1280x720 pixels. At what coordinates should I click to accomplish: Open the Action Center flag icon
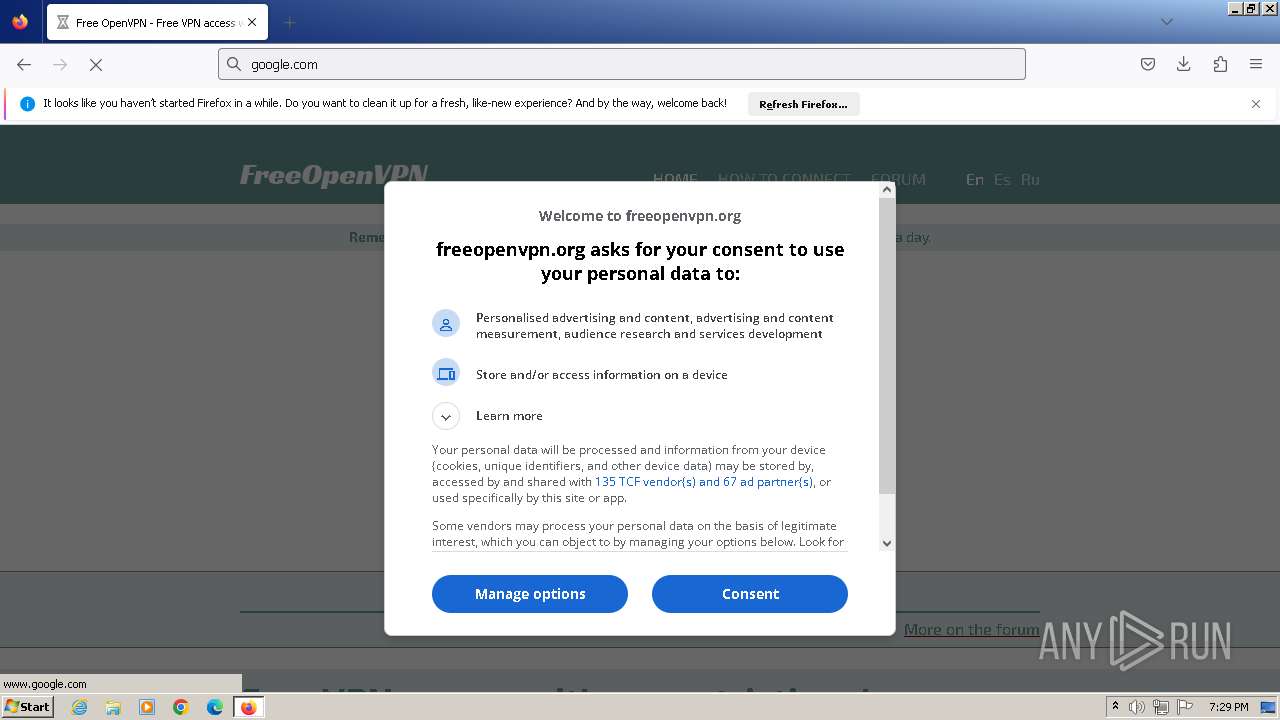coord(1184,707)
